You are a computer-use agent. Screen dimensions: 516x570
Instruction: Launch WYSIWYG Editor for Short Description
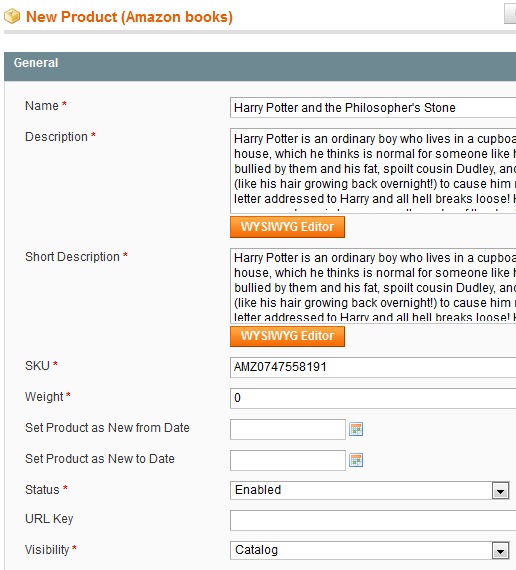(x=287, y=336)
